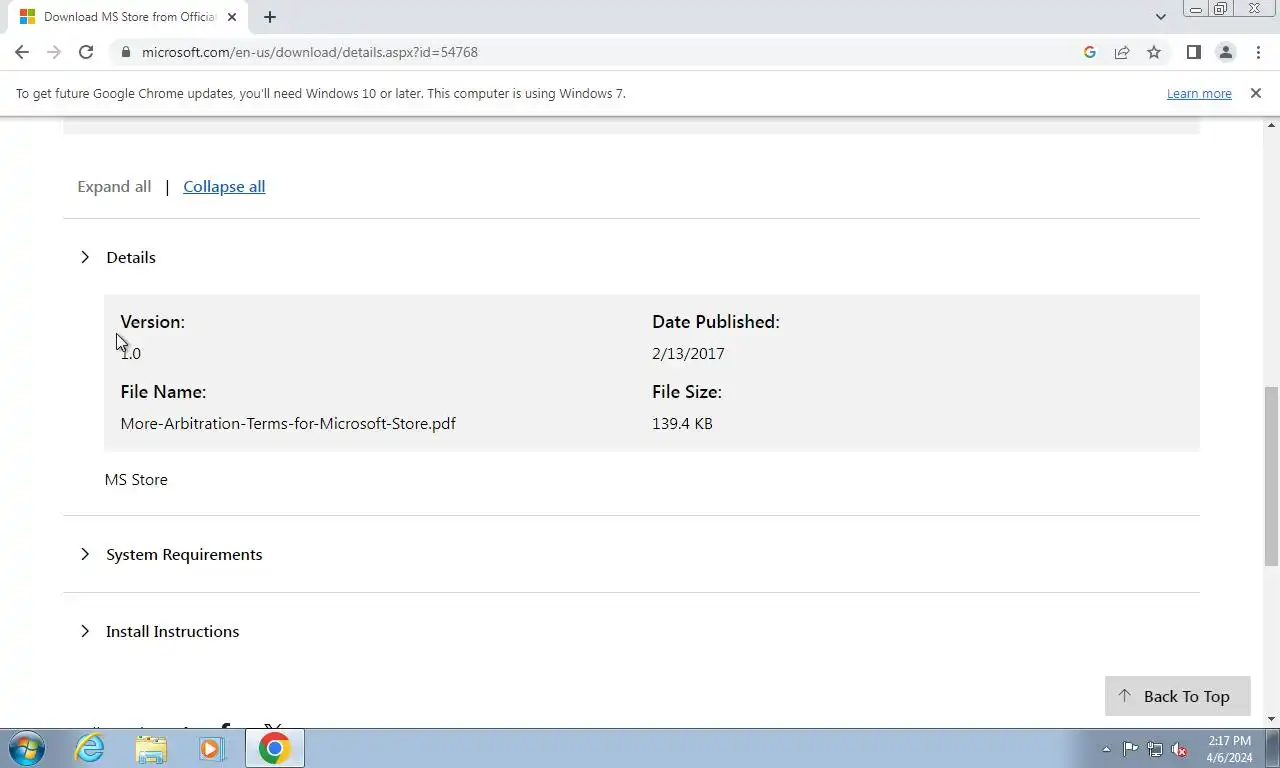
Task: Expand the System Requirements chevron
Action: coord(85,554)
